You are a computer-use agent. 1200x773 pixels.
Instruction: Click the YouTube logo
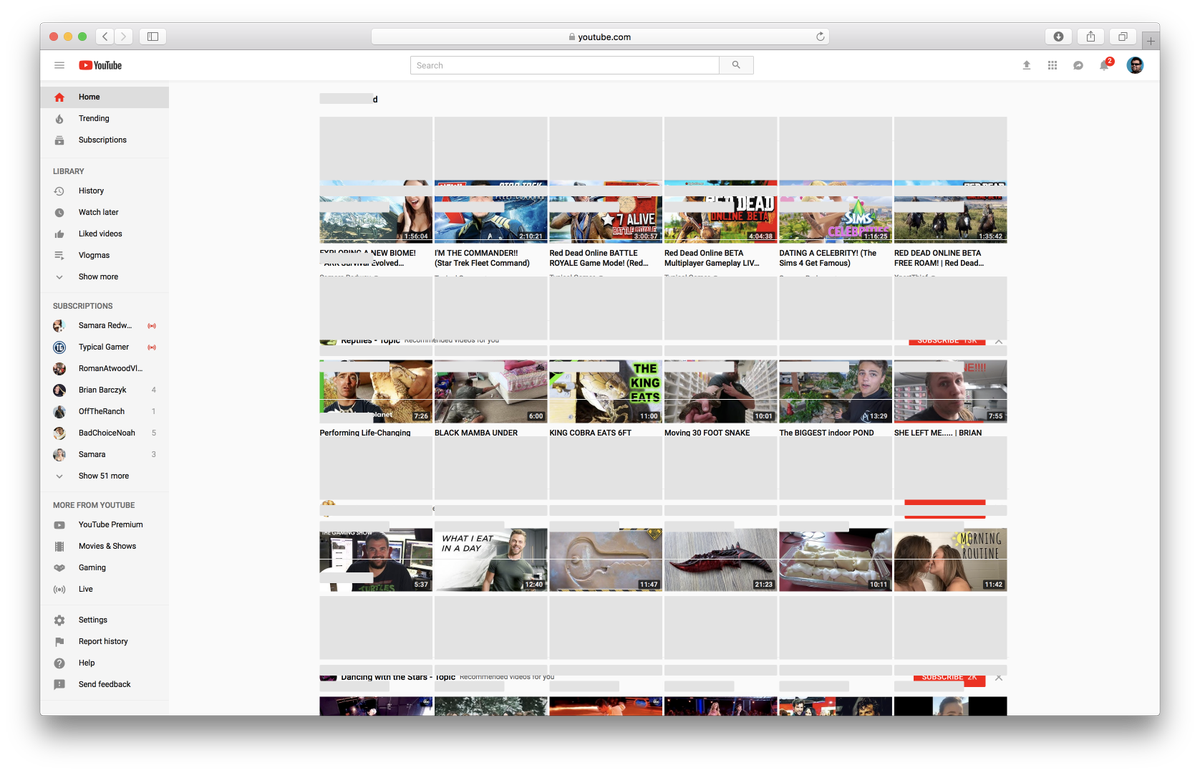tap(100, 65)
